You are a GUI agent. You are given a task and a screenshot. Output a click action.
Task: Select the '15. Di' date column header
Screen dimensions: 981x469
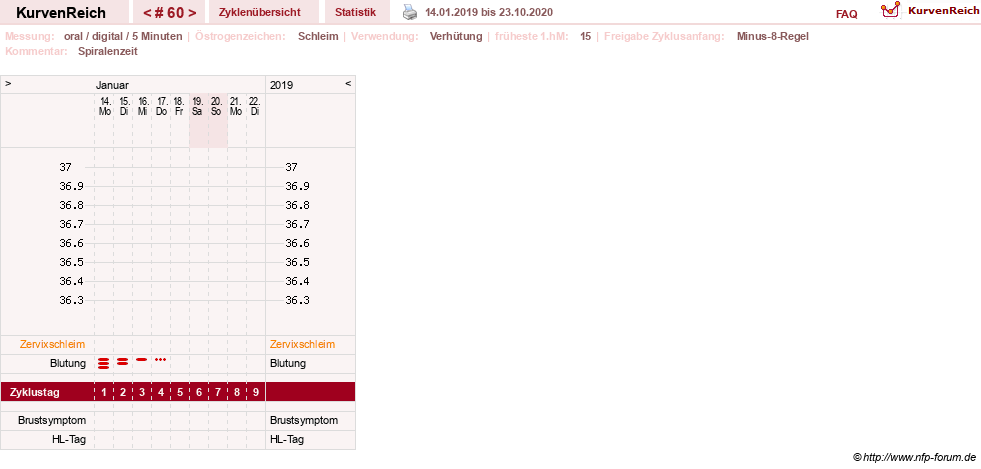click(123, 106)
